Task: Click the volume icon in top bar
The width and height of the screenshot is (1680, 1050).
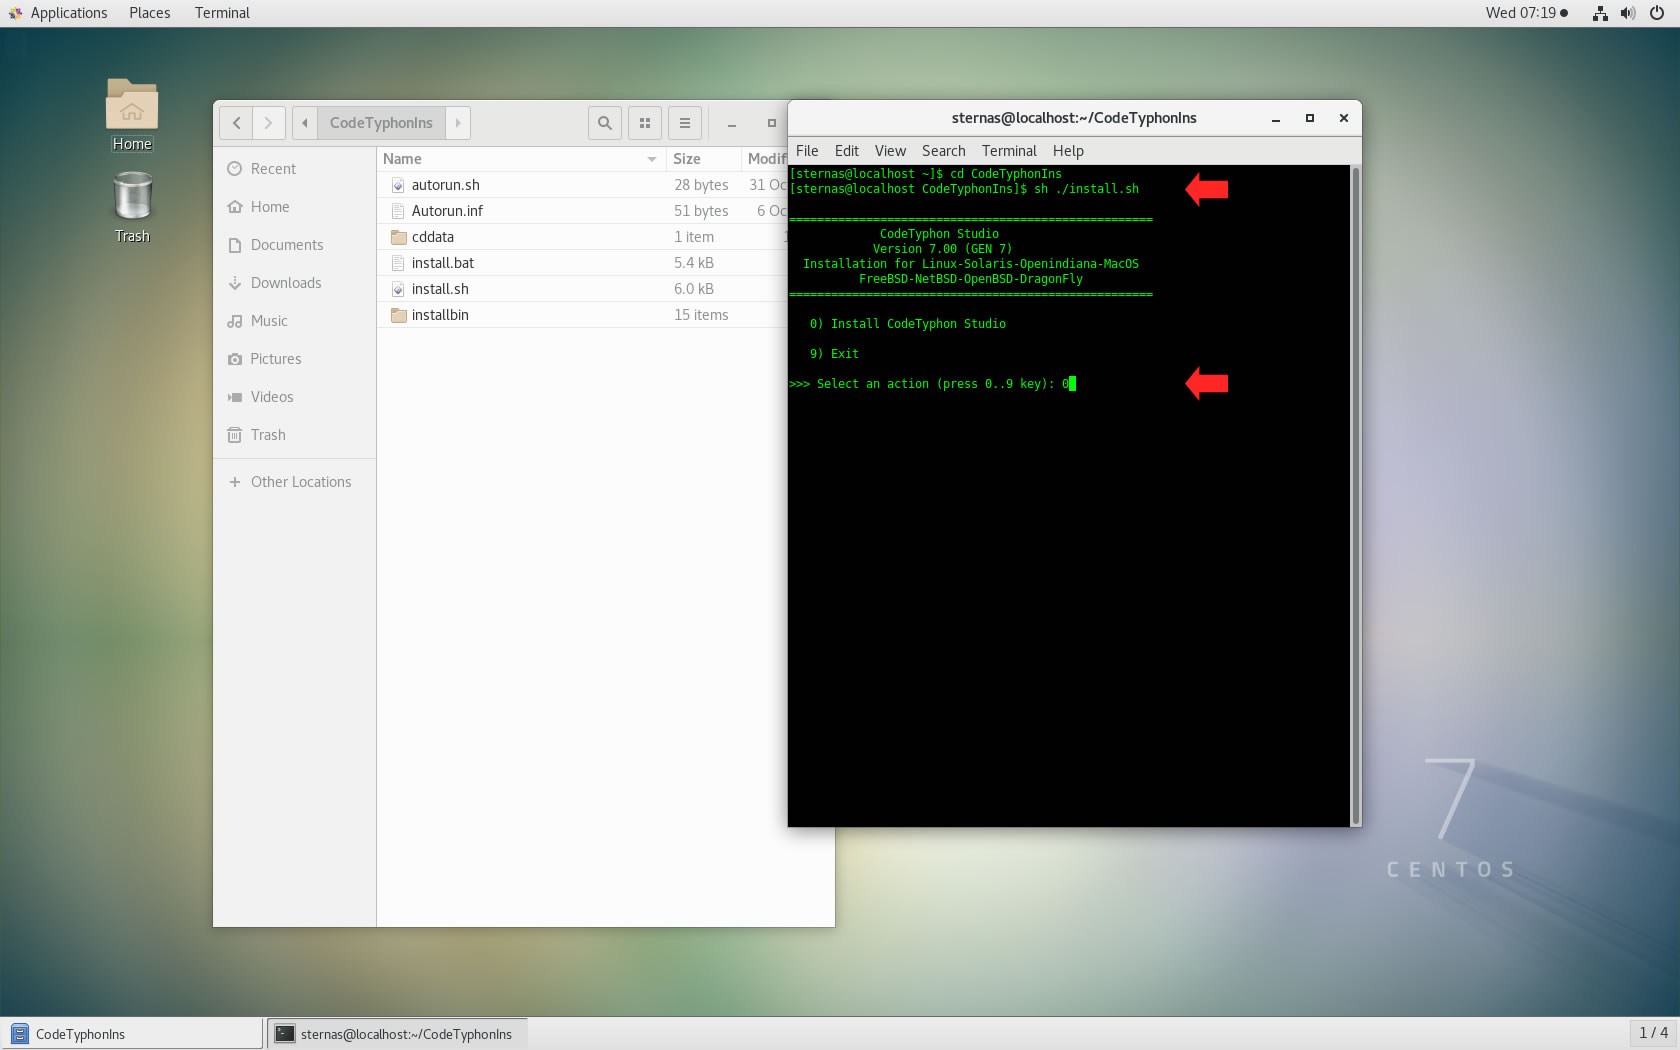Action: pos(1628,13)
